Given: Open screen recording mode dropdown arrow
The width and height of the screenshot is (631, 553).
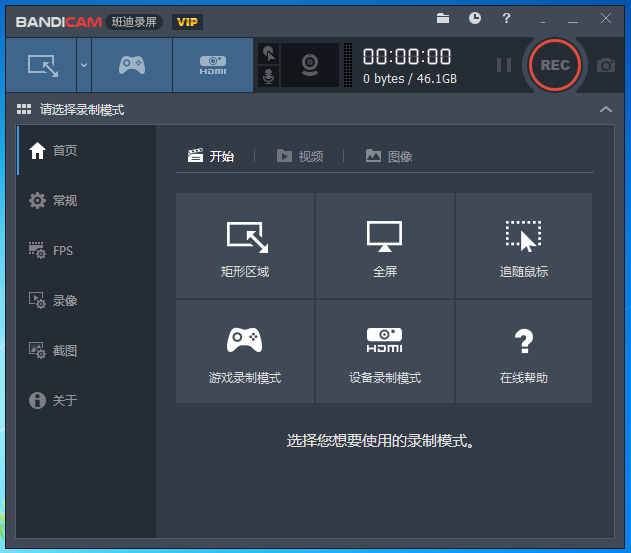Looking at the screenshot, I should (84, 65).
